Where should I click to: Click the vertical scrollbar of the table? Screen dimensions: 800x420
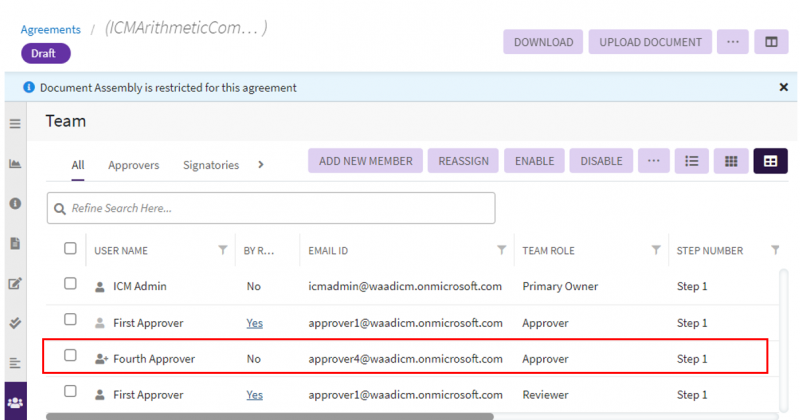point(784,339)
